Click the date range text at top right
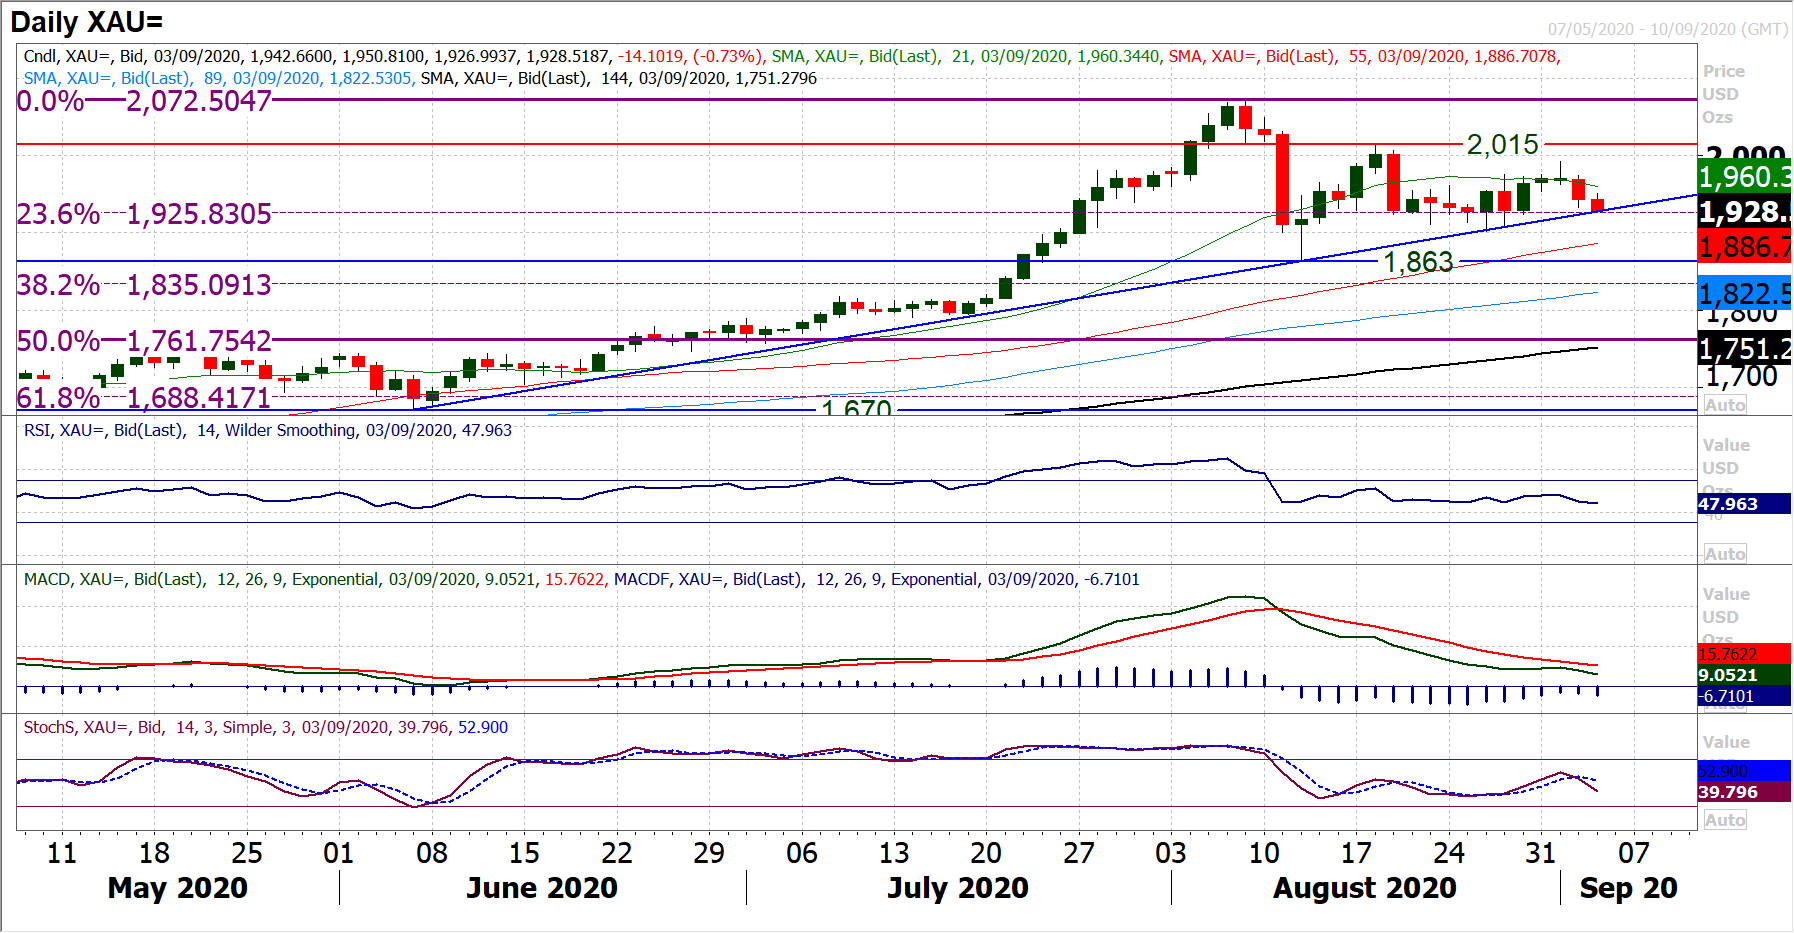 (x=1667, y=29)
